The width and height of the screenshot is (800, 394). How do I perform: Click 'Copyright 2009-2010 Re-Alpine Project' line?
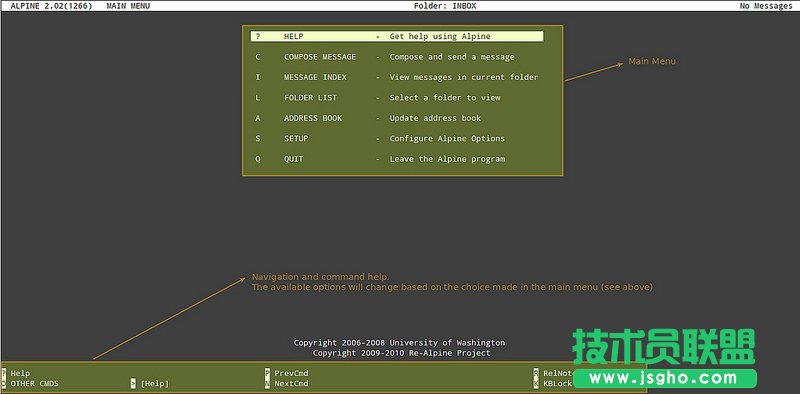402,353
